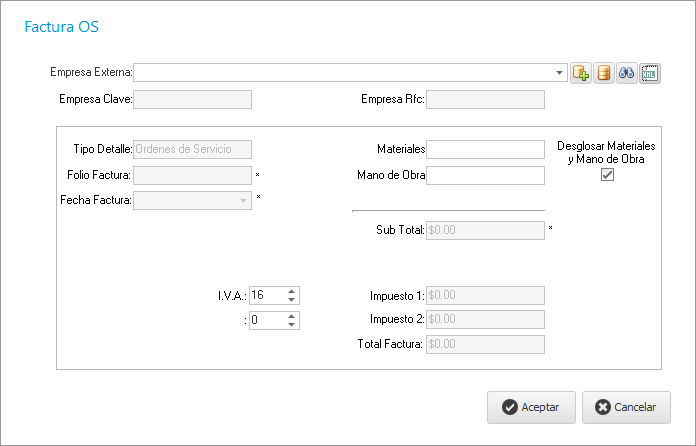Click the I.V.A. number field
696x446 pixels.
click(x=266, y=295)
